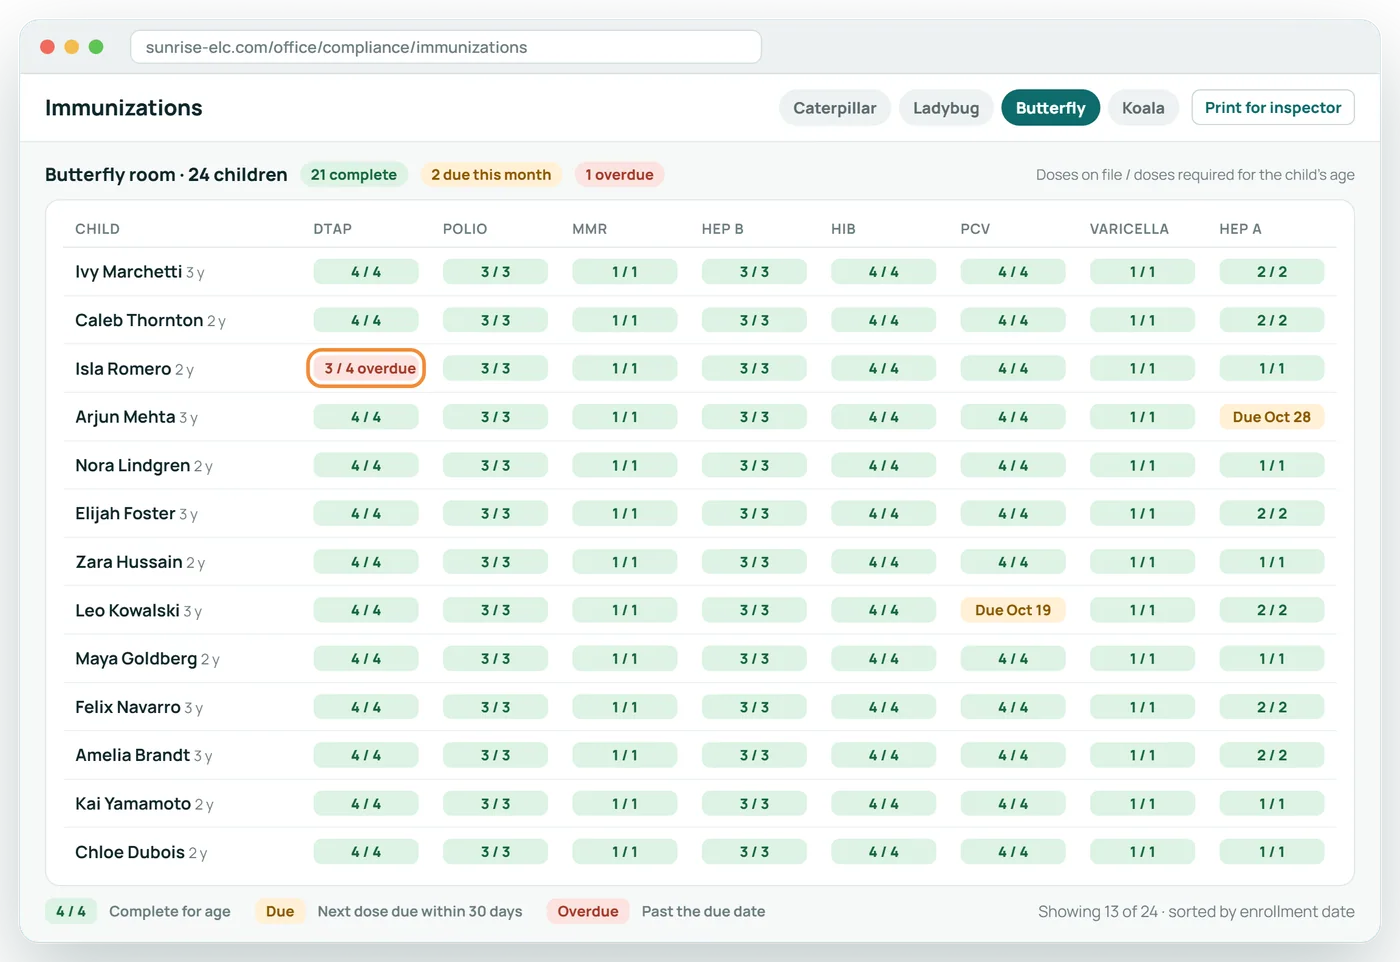
Task: Open Zara Hussain's record
Action: pos(128,562)
